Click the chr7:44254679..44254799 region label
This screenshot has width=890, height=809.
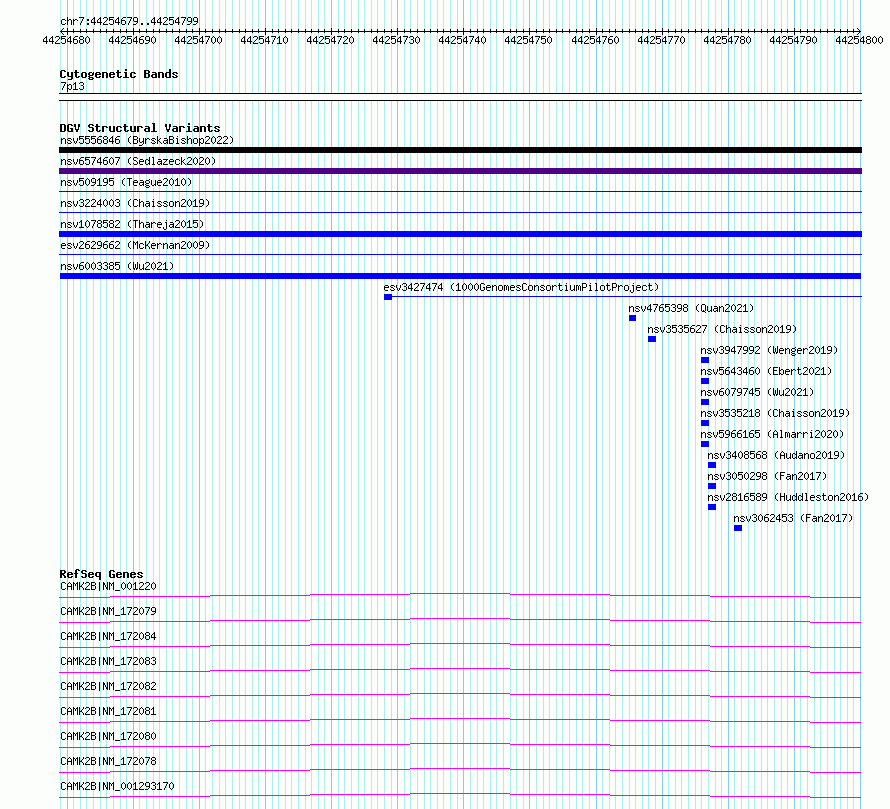pyautogui.click(x=129, y=21)
